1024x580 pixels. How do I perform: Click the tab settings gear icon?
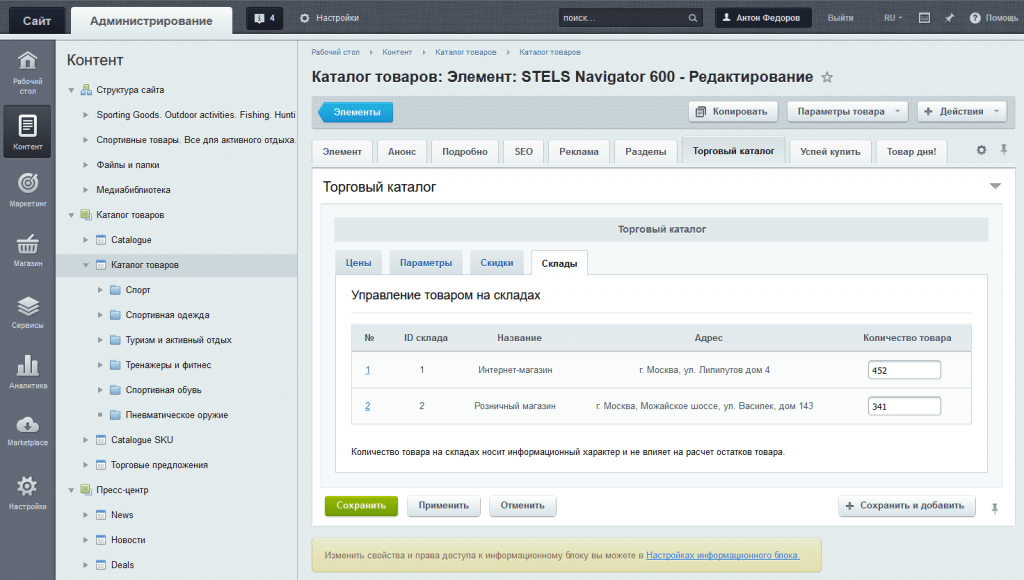[981, 150]
